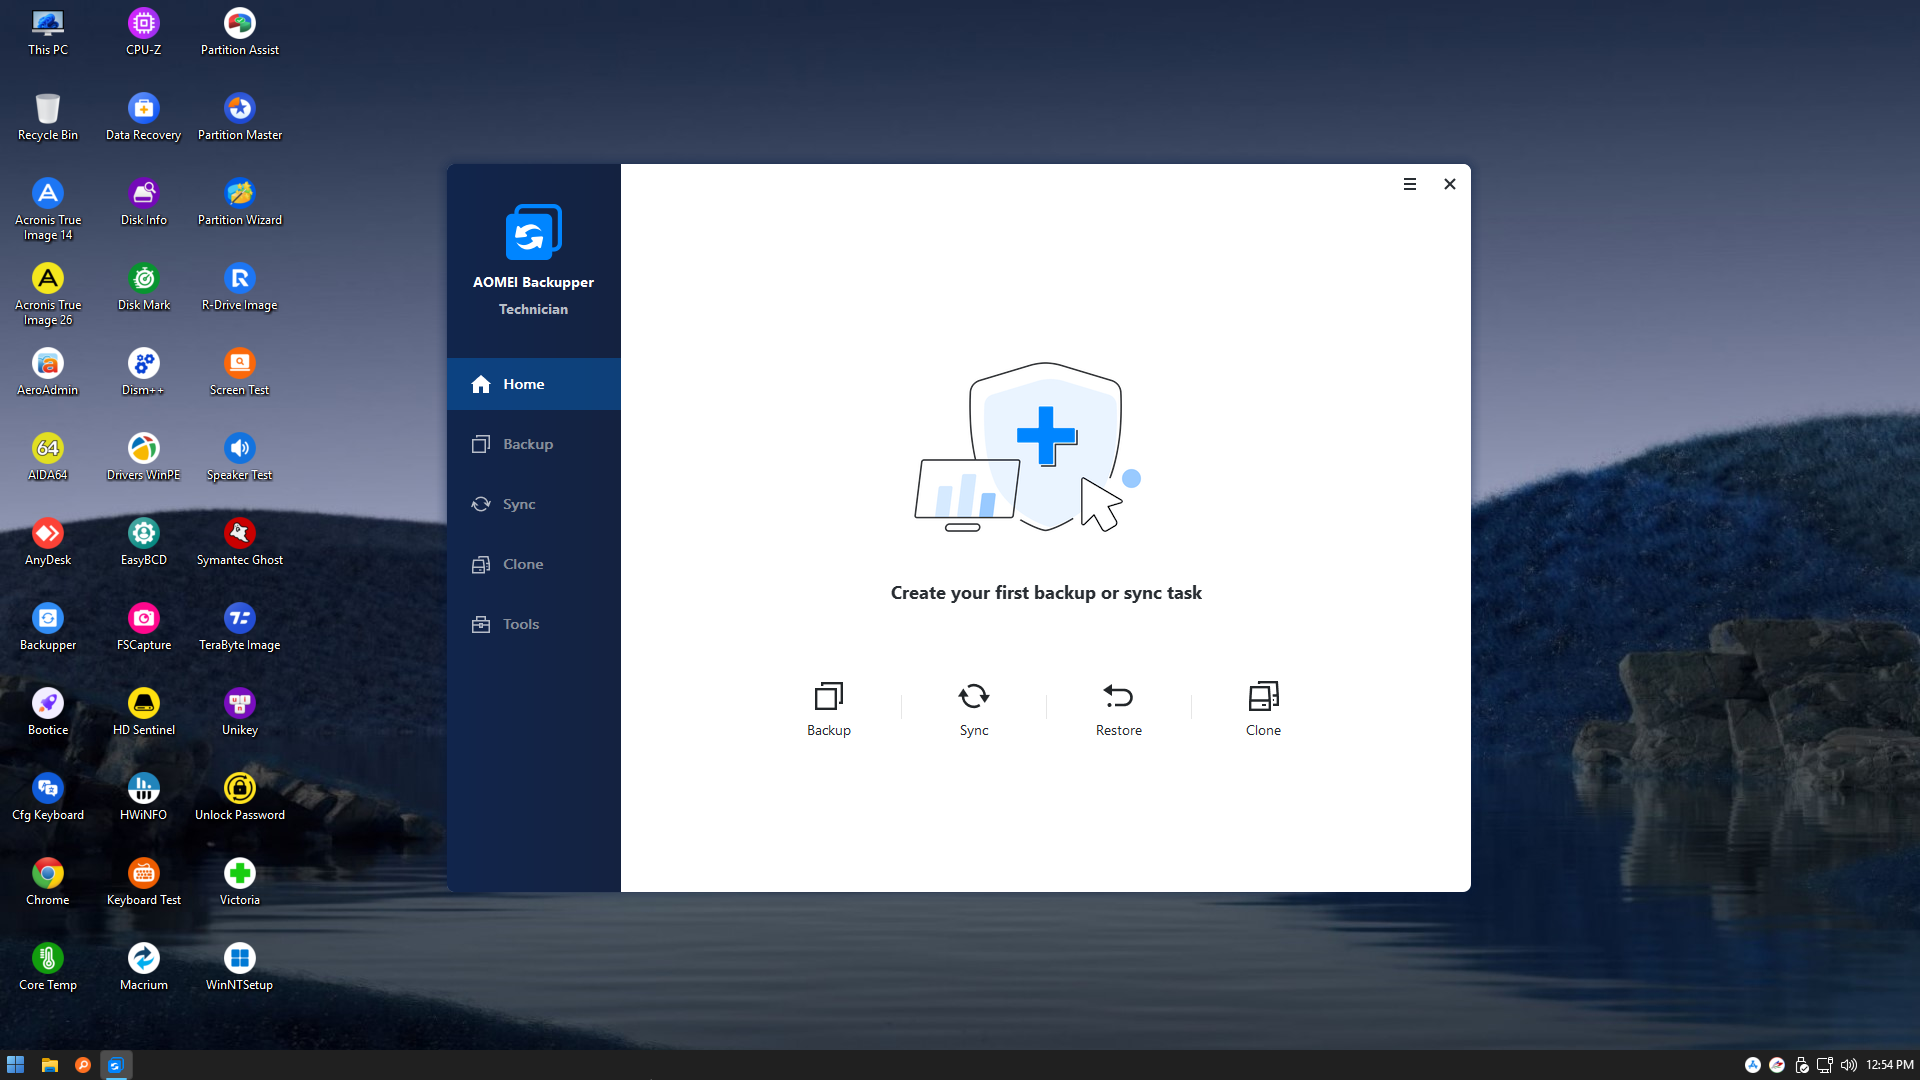1920x1080 pixels.
Task: Open File Explorer from the taskbar
Action: 49,1065
